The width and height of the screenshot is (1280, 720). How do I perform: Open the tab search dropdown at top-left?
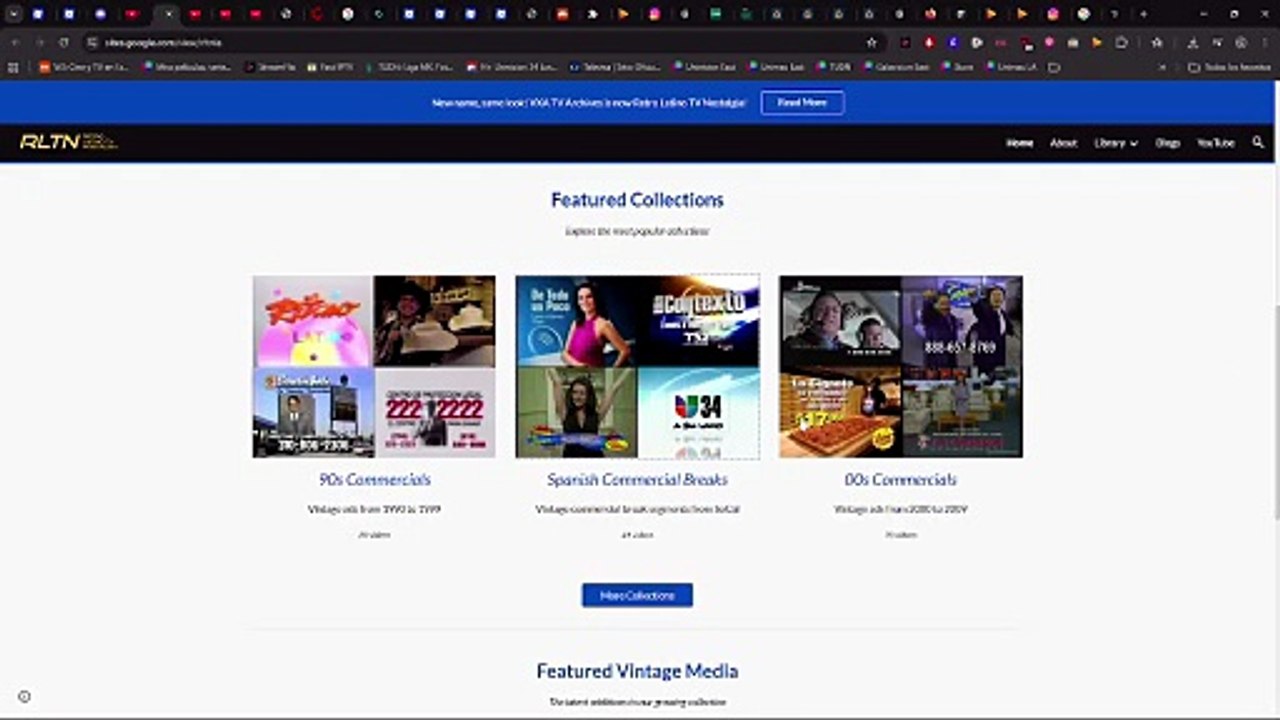14,14
